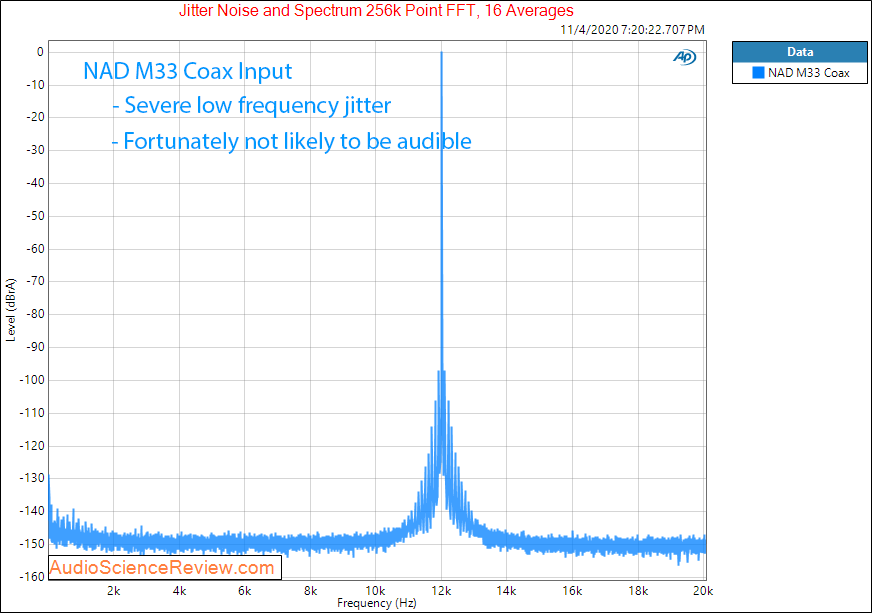Click the Severe low frequency jitter annotation
The image size is (872, 613).
252,105
